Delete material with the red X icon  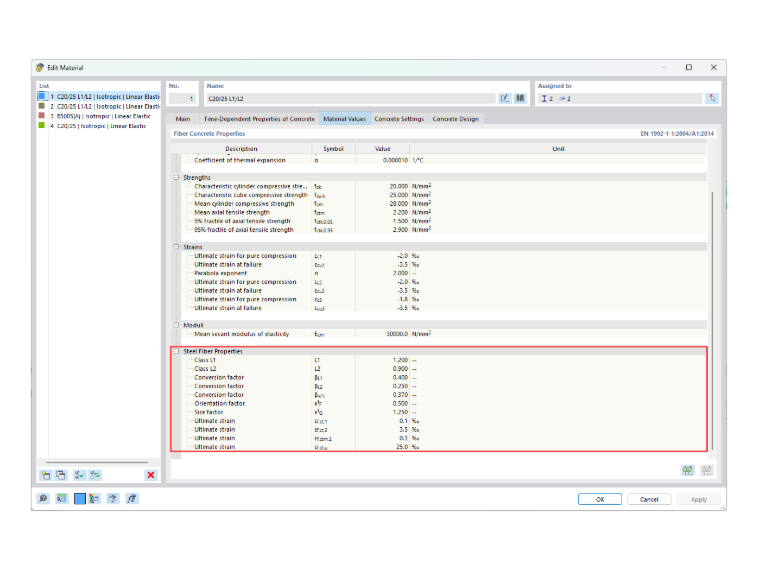pyautogui.click(x=151, y=475)
